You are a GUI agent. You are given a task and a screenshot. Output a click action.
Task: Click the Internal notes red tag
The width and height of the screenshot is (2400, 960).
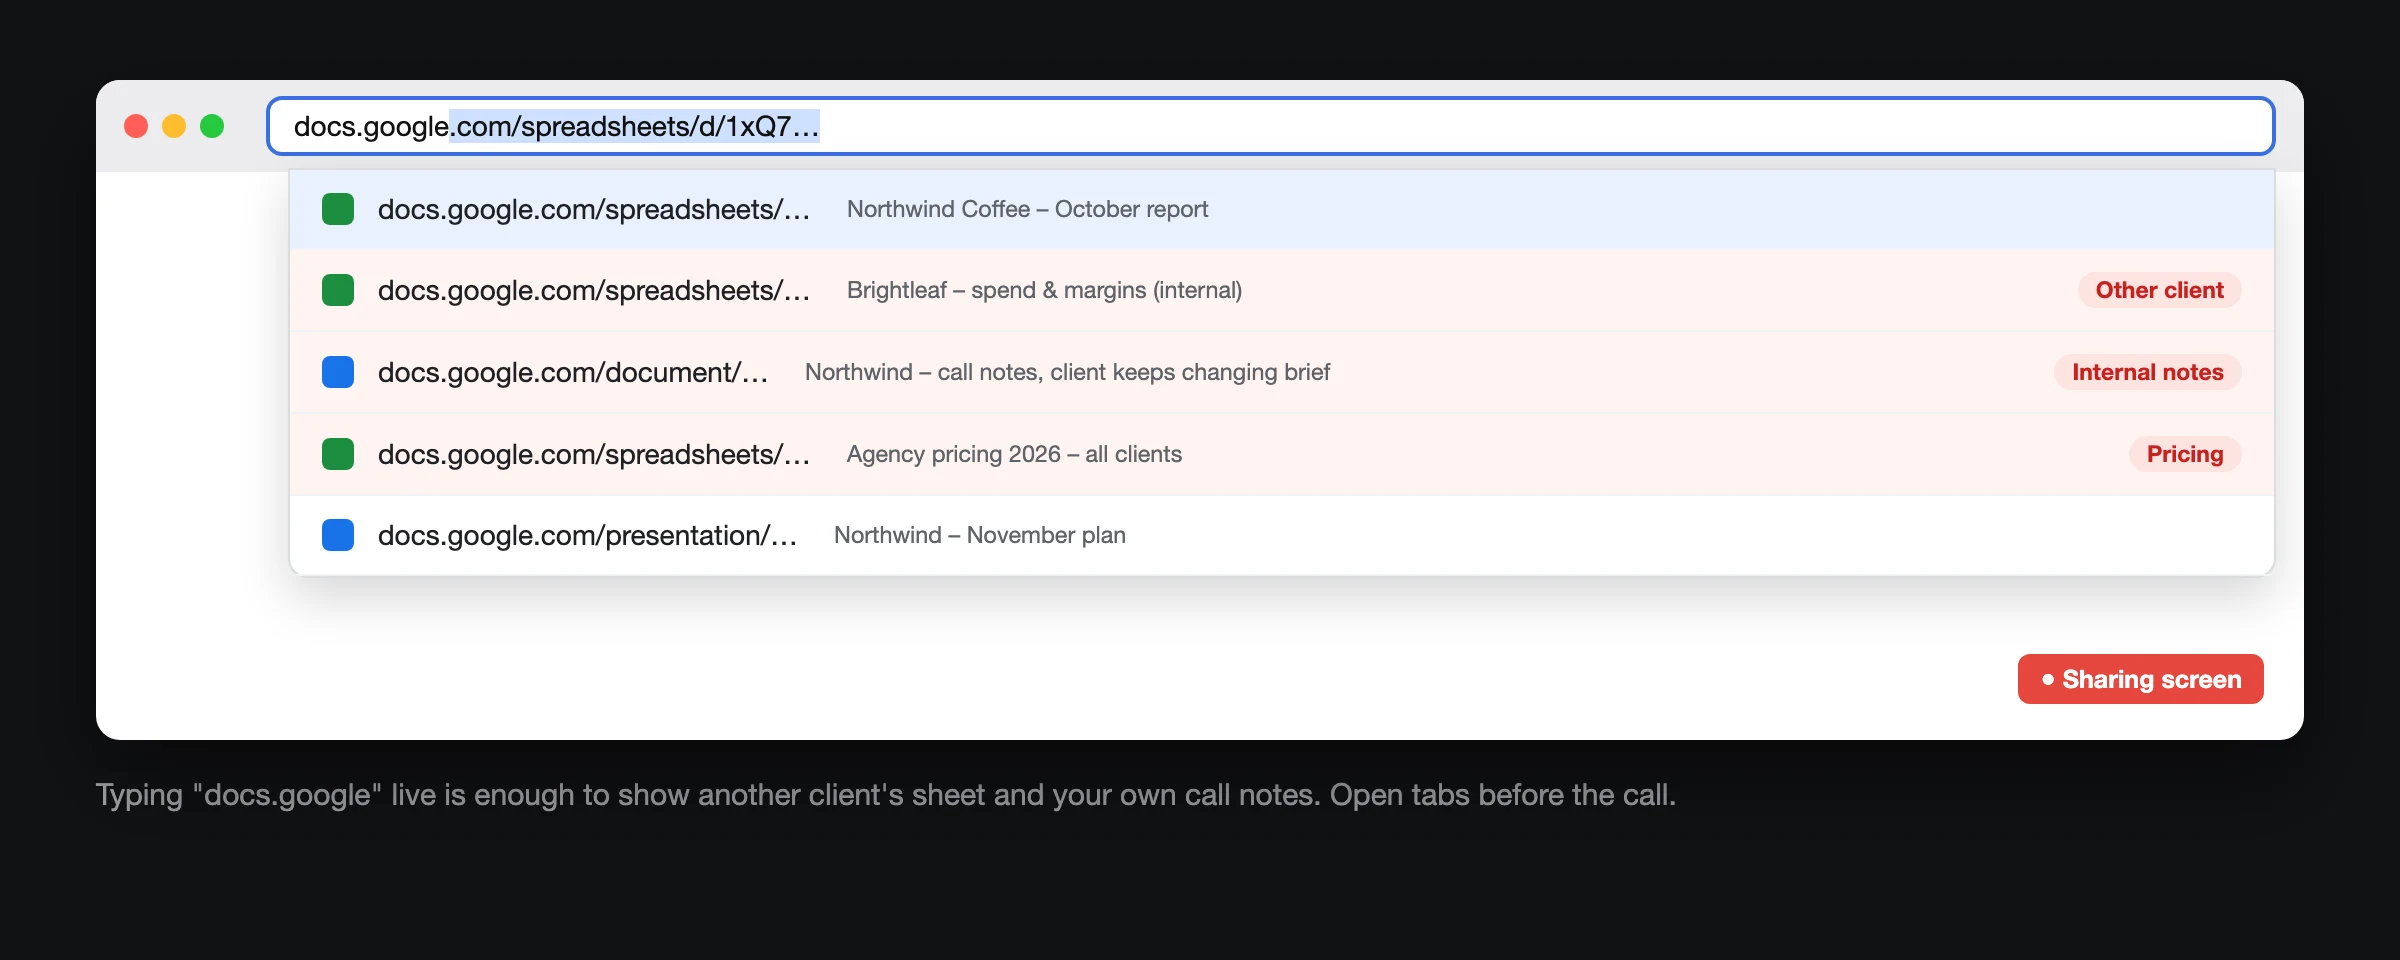coord(2147,372)
